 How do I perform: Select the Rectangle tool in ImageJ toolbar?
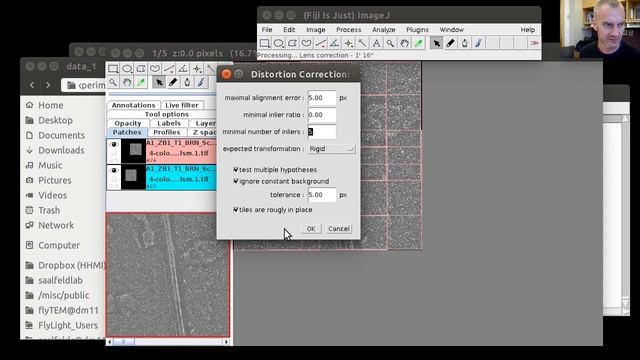(x=264, y=43)
